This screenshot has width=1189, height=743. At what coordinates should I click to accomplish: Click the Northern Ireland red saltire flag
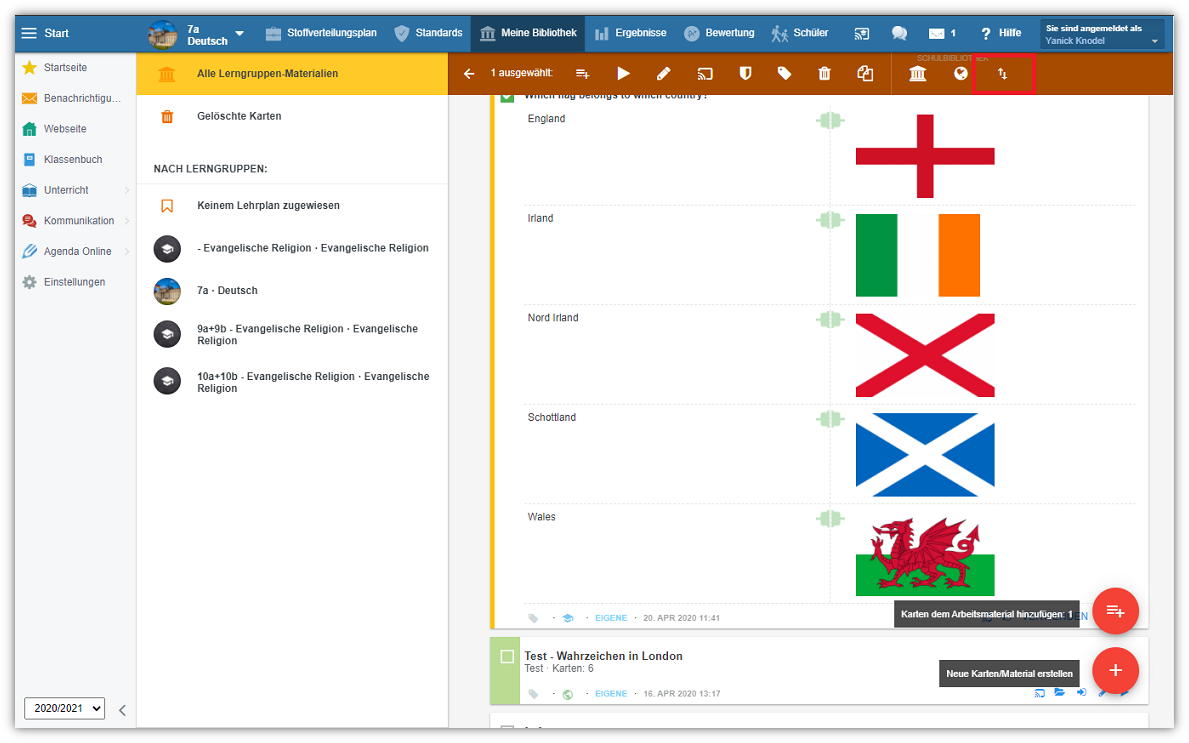(x=925, y=355)
